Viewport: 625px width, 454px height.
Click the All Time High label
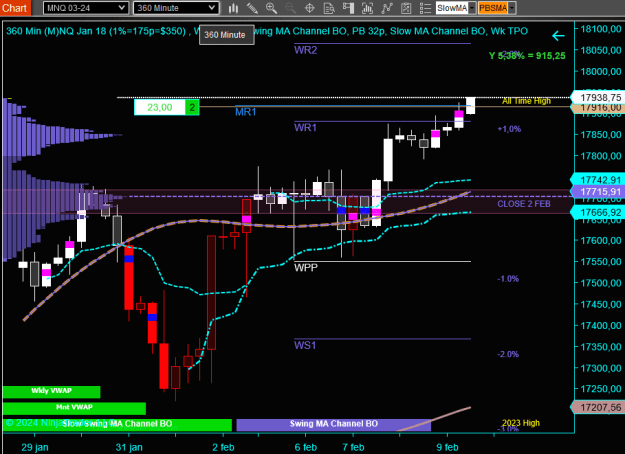pyautogui.click(x=526, y=101)
